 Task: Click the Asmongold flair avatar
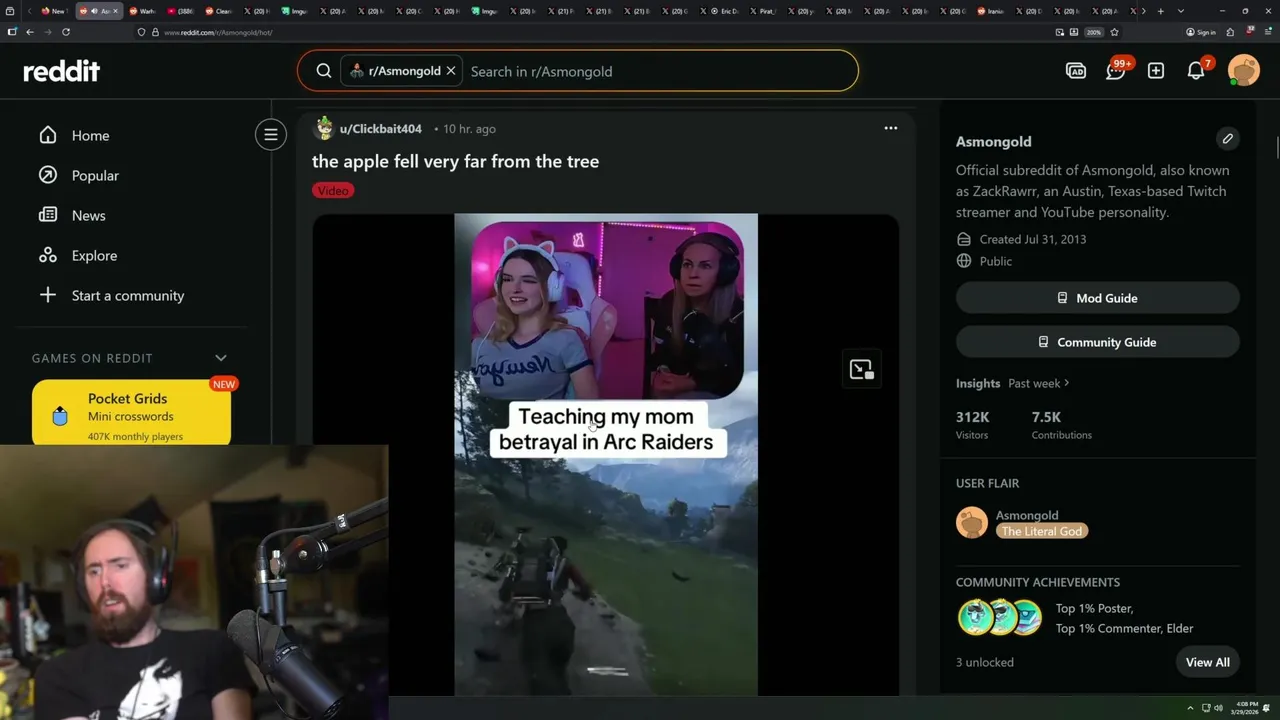click(x=972, y=522)
